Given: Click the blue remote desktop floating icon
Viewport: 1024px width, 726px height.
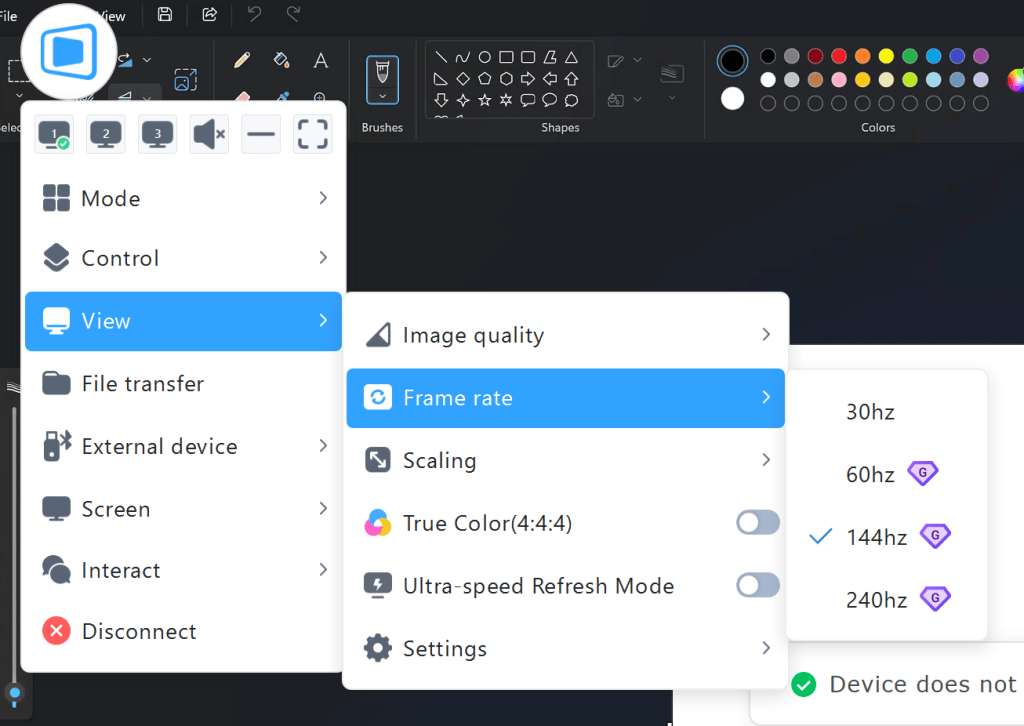Looking at the screenshot, I should click(x=69, y=52).
